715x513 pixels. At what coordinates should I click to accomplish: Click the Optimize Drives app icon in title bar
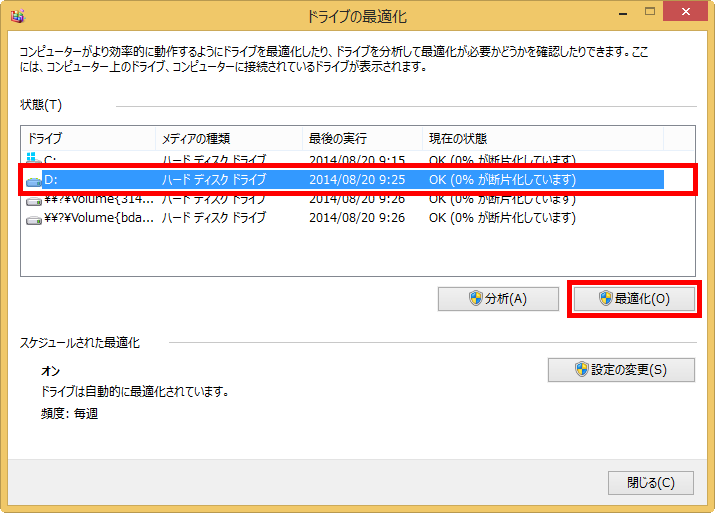tap(18, 16)
